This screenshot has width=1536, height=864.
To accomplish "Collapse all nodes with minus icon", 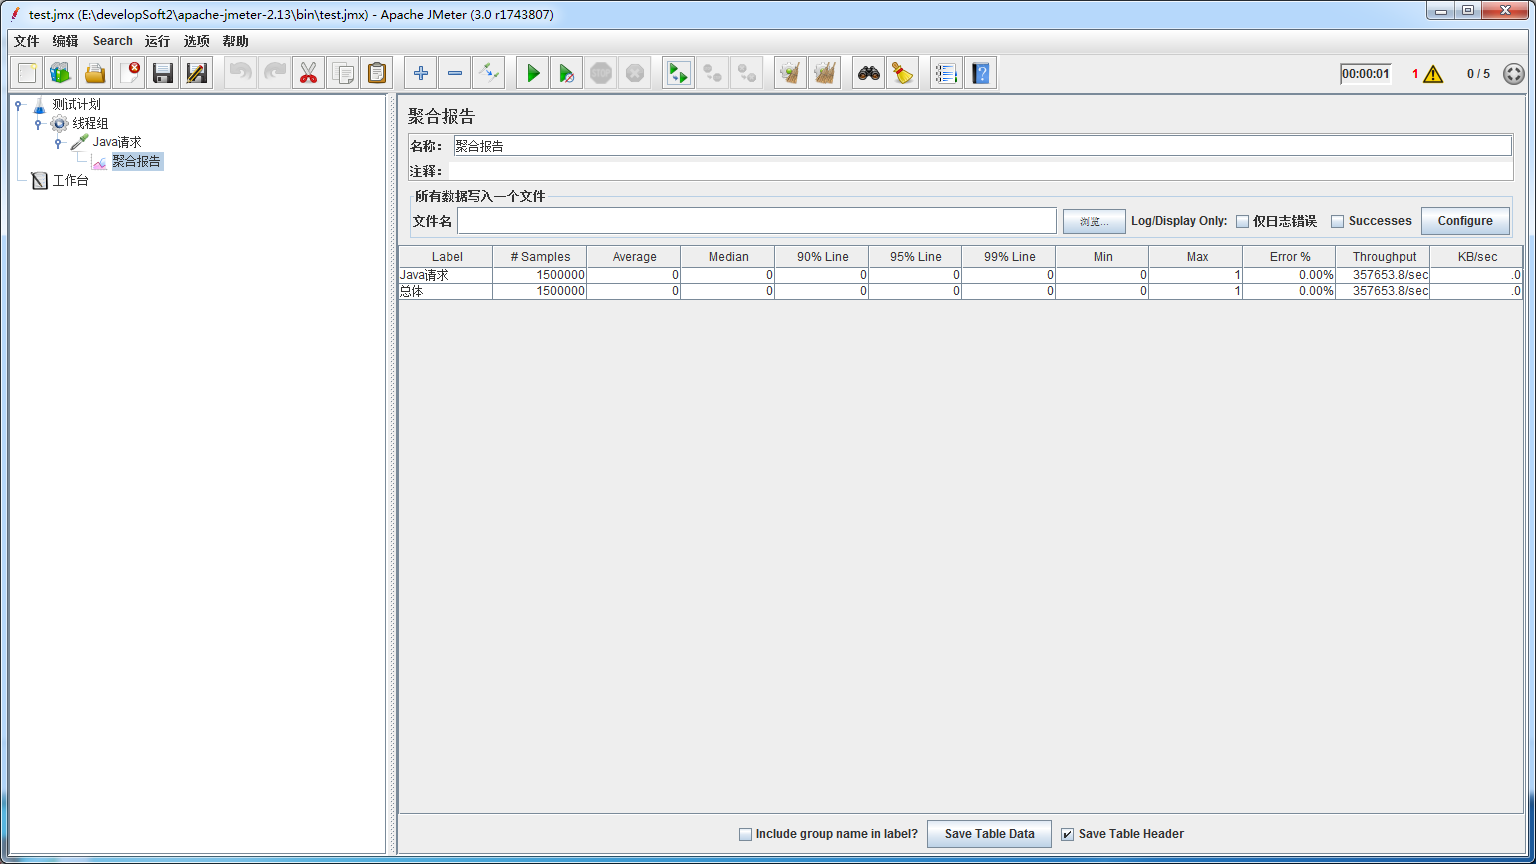I will pos(455,73).
